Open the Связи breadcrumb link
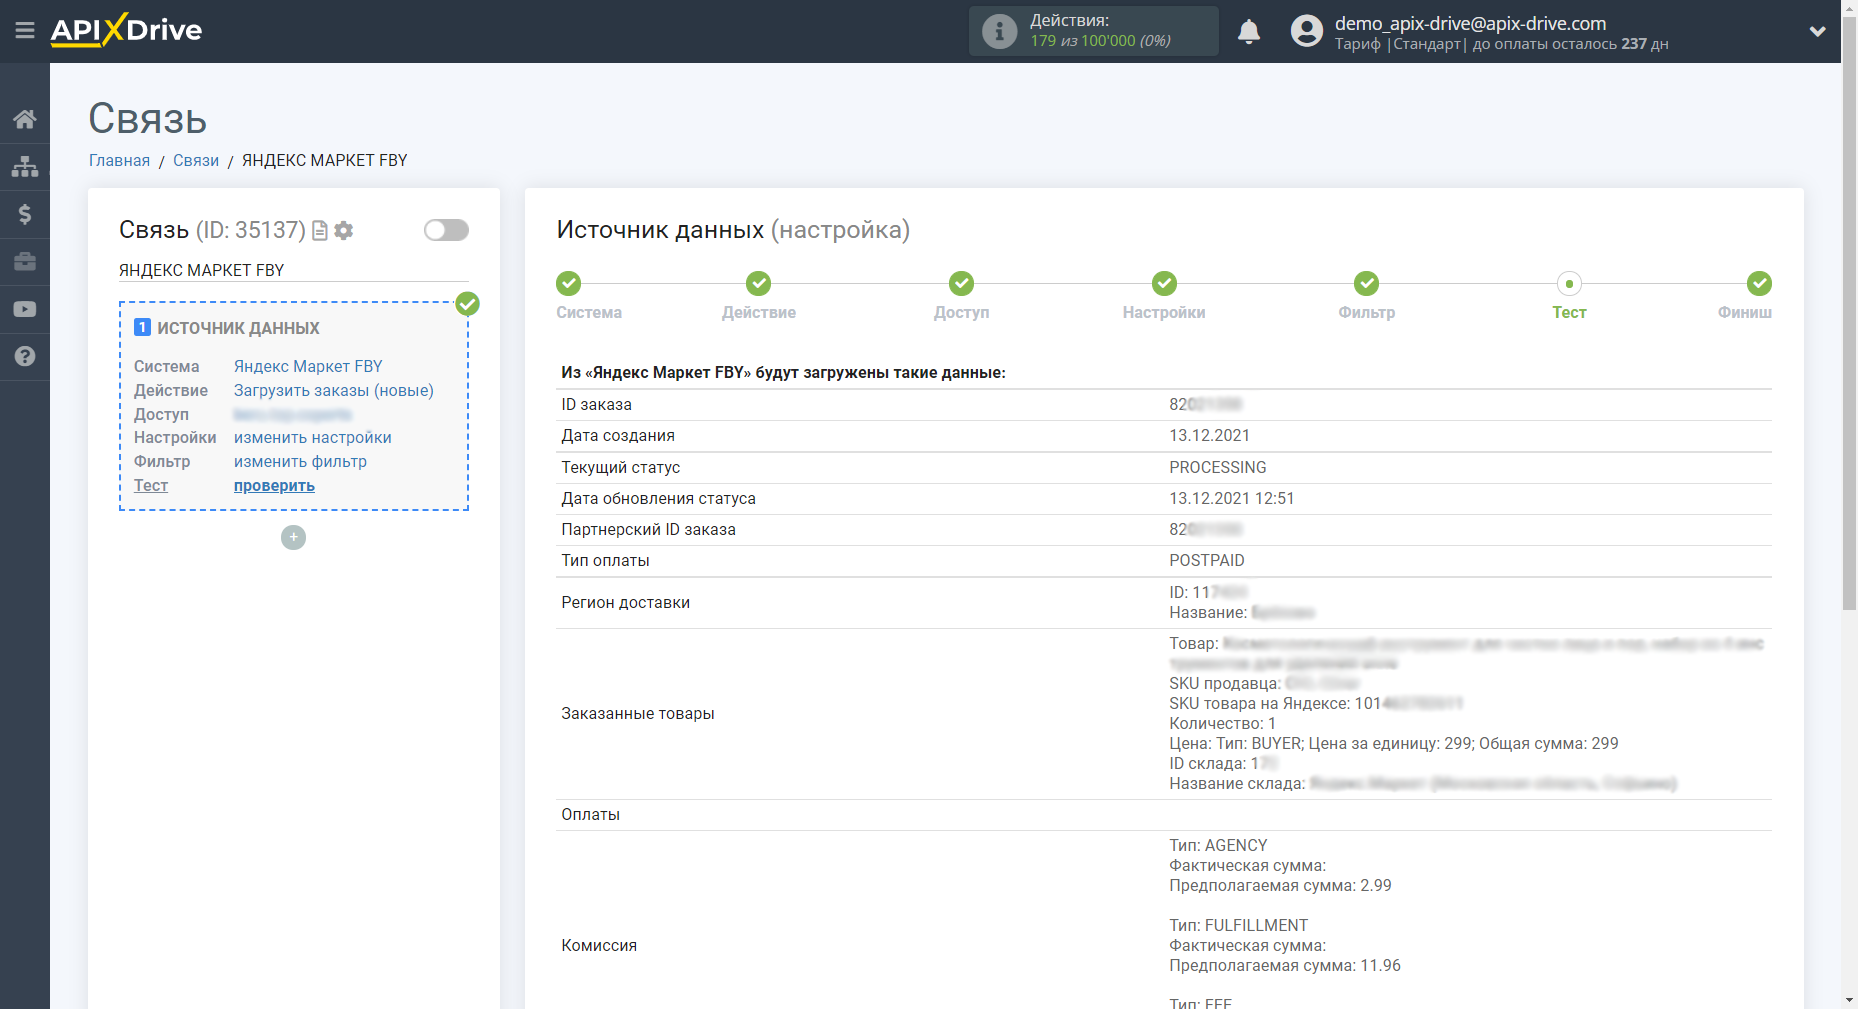 [x=196, y=160]
